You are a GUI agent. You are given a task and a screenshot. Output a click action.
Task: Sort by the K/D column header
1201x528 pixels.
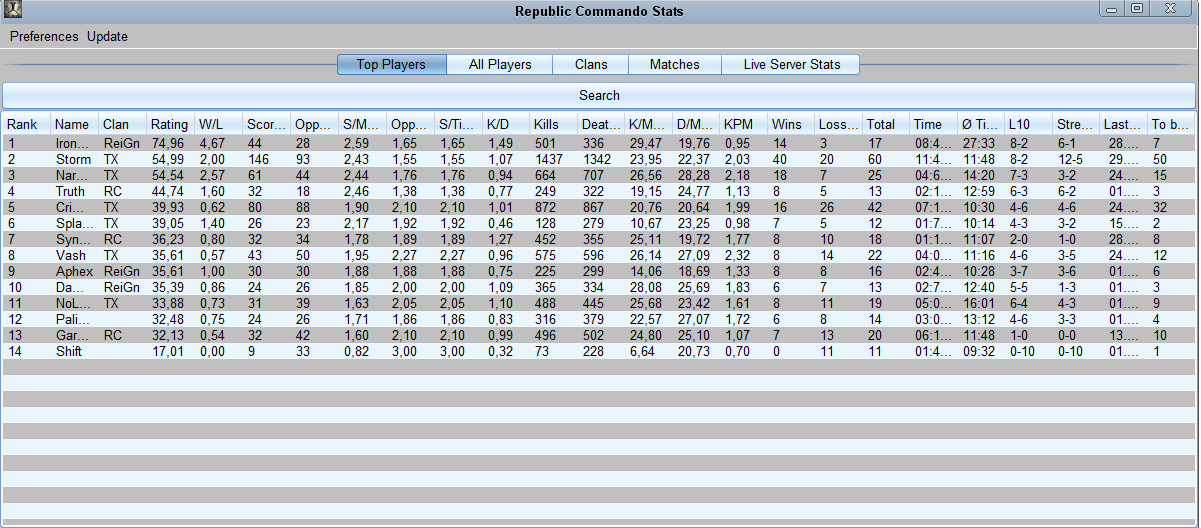(507, 124)
